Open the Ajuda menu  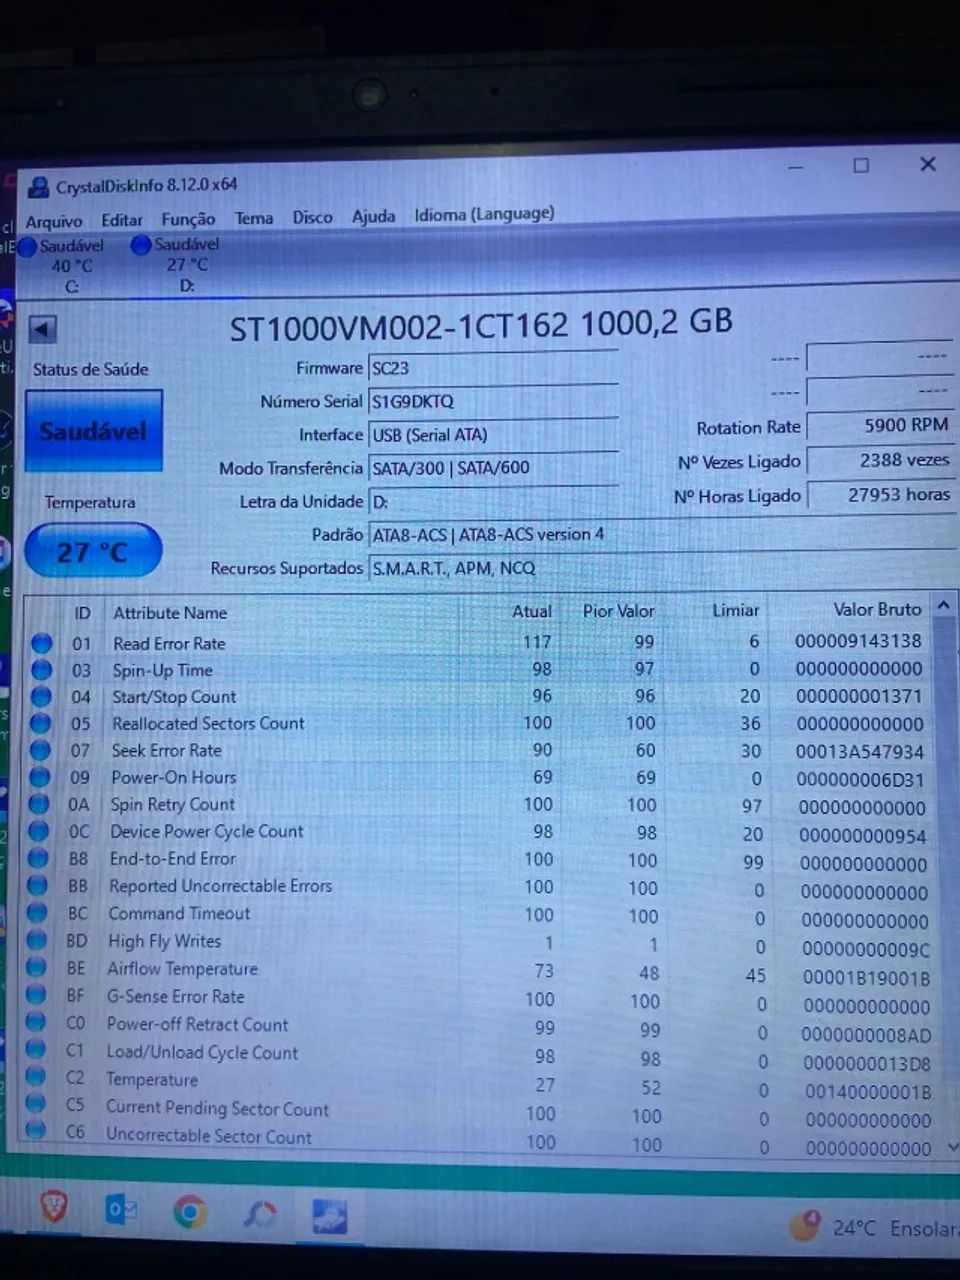coord(373,216)
